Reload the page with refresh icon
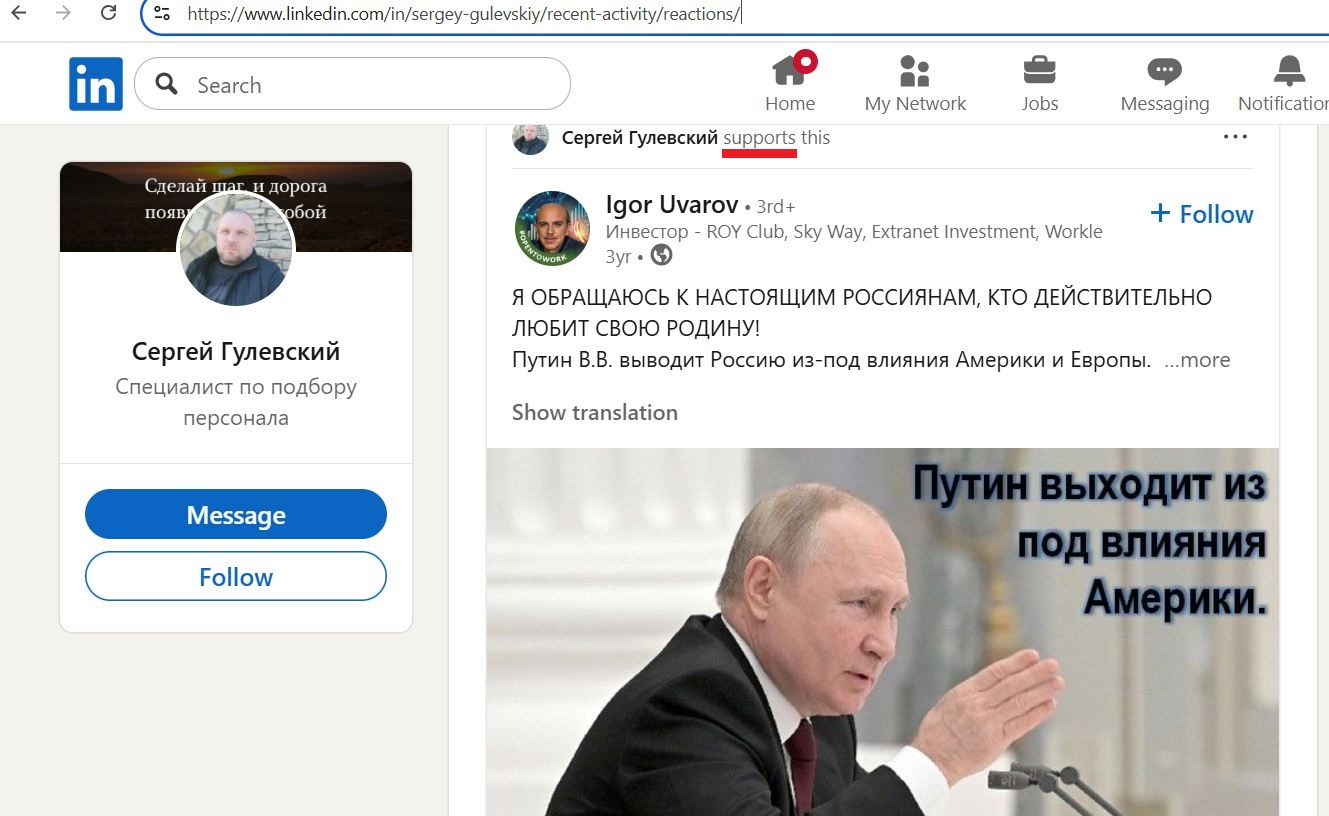Viewport: 1329px width, 816px height. (109, 13)
